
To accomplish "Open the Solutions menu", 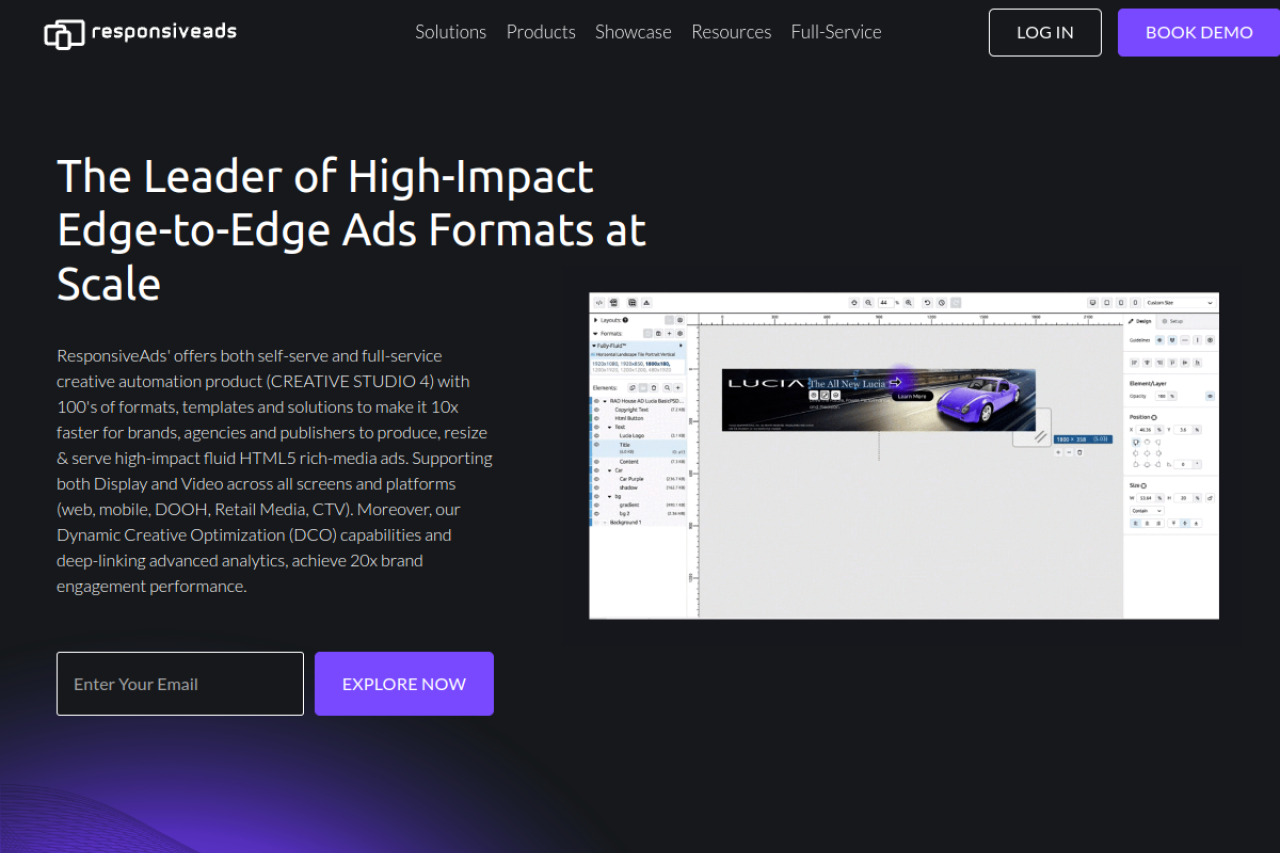I will point(451,32).
